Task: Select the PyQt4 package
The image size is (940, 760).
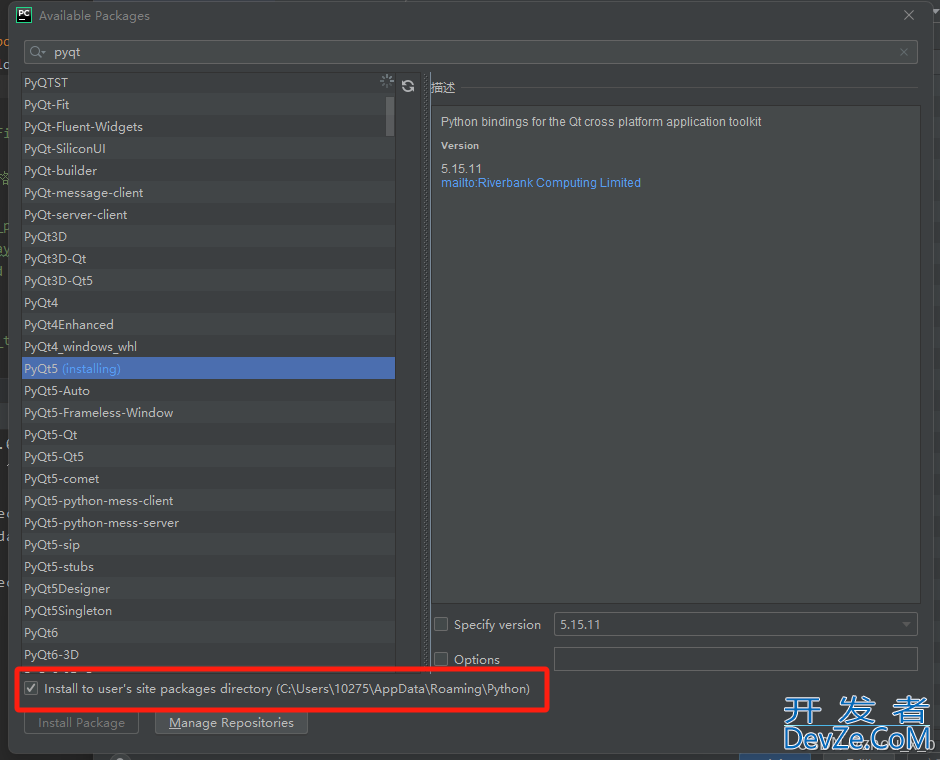Action: (208, 303)
